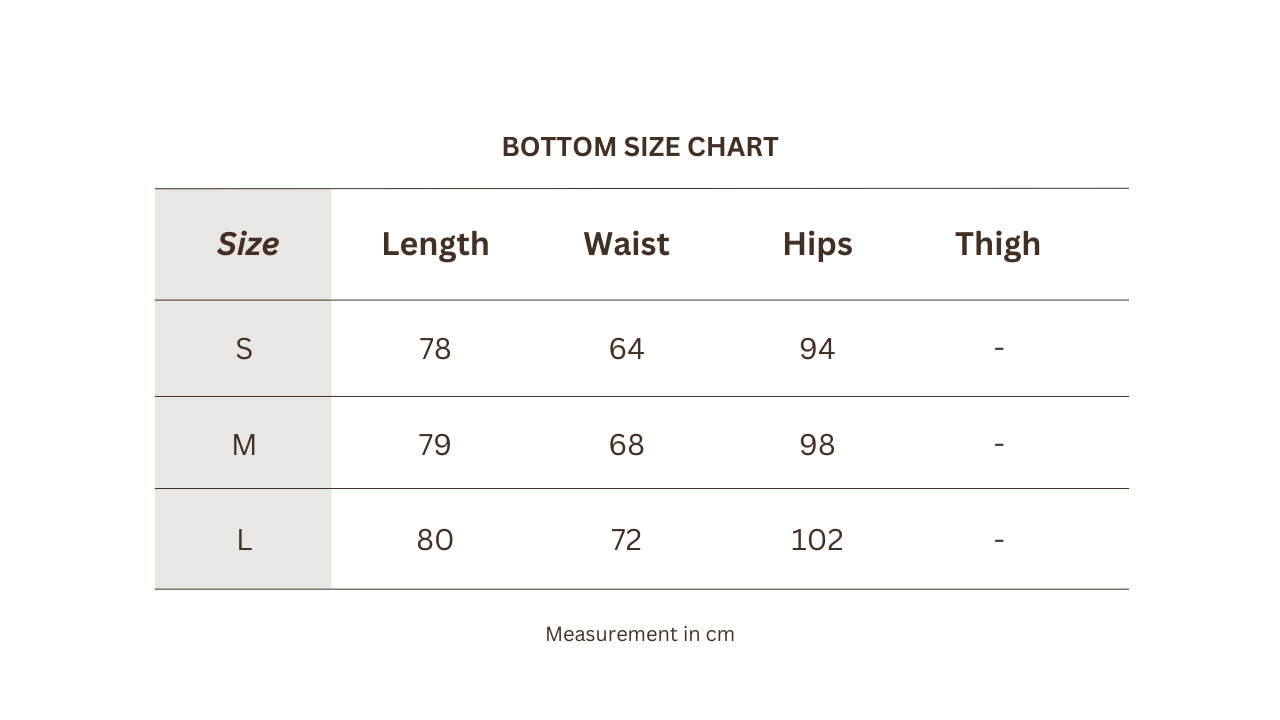The height and width of the screenshot is (720, 1280).
Task: Click length value 78 for size S
Action: [x=435, y=349]
